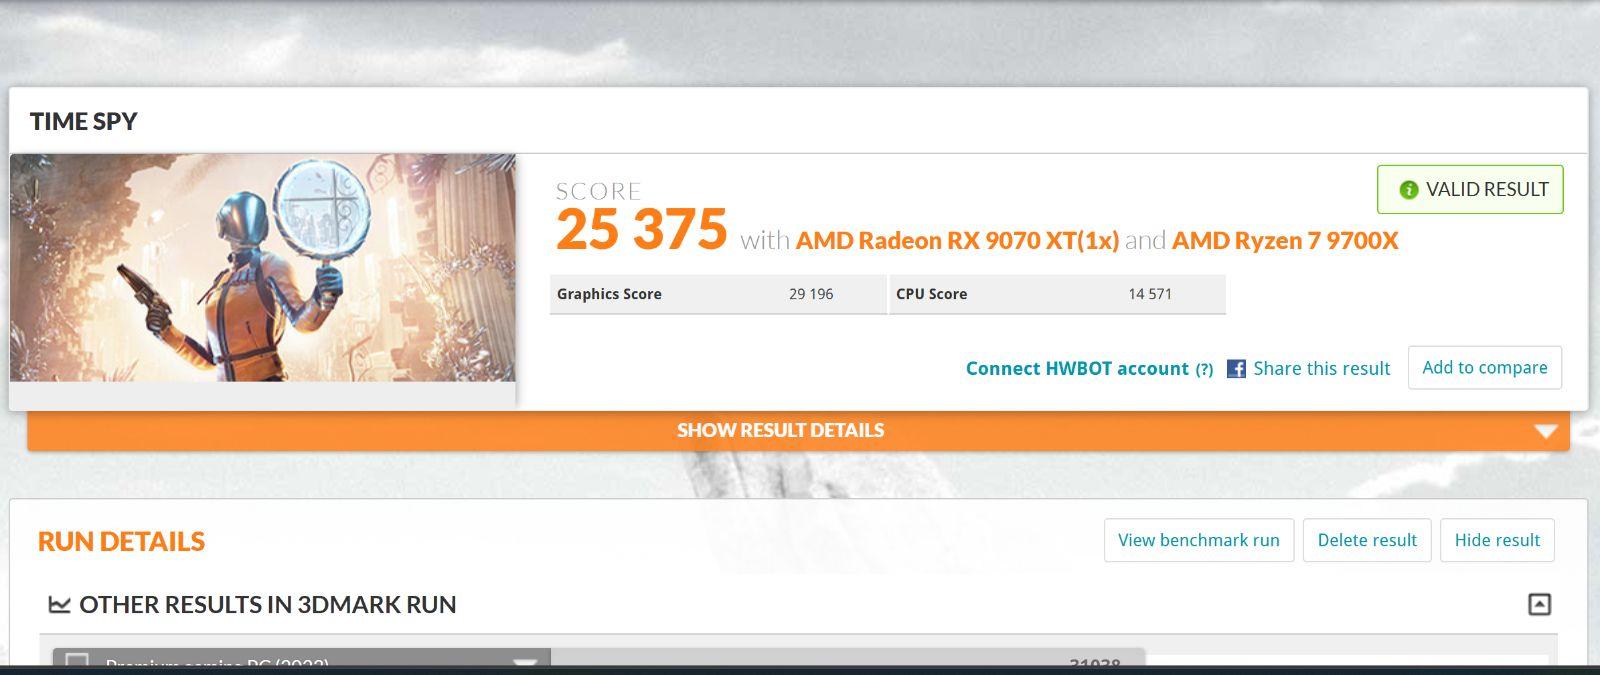Collapse the Other Results in 3DMark Run section

pyautogui.click(x=1539, y=604)
